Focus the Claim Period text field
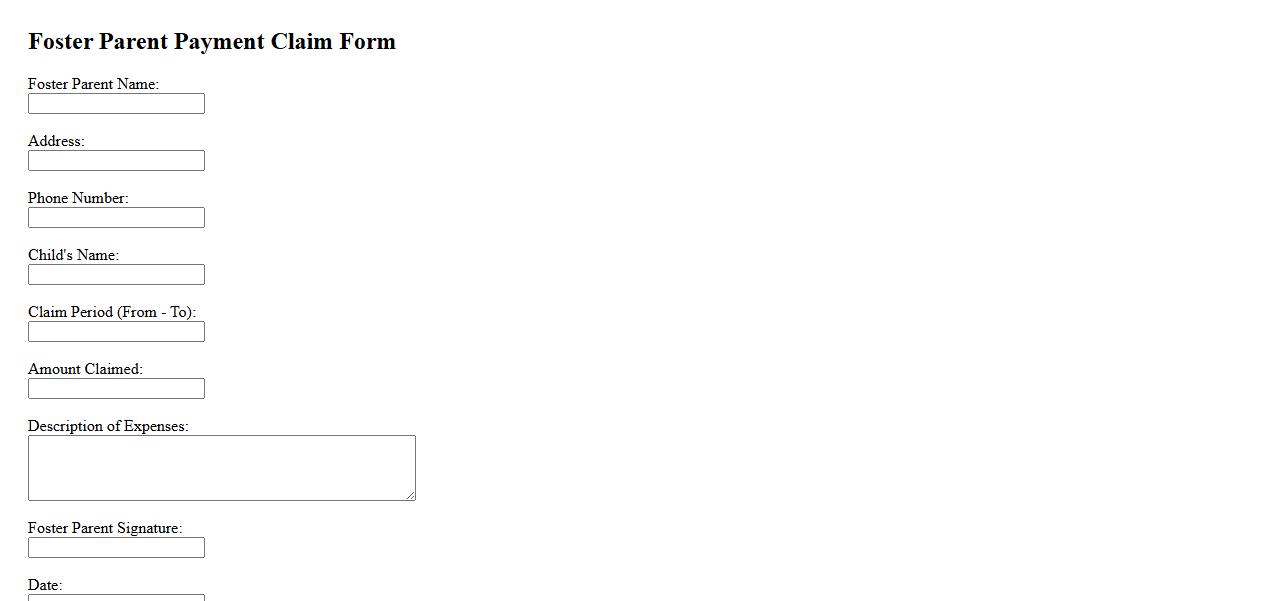1278x601 pixels. [x=116, y=332]
